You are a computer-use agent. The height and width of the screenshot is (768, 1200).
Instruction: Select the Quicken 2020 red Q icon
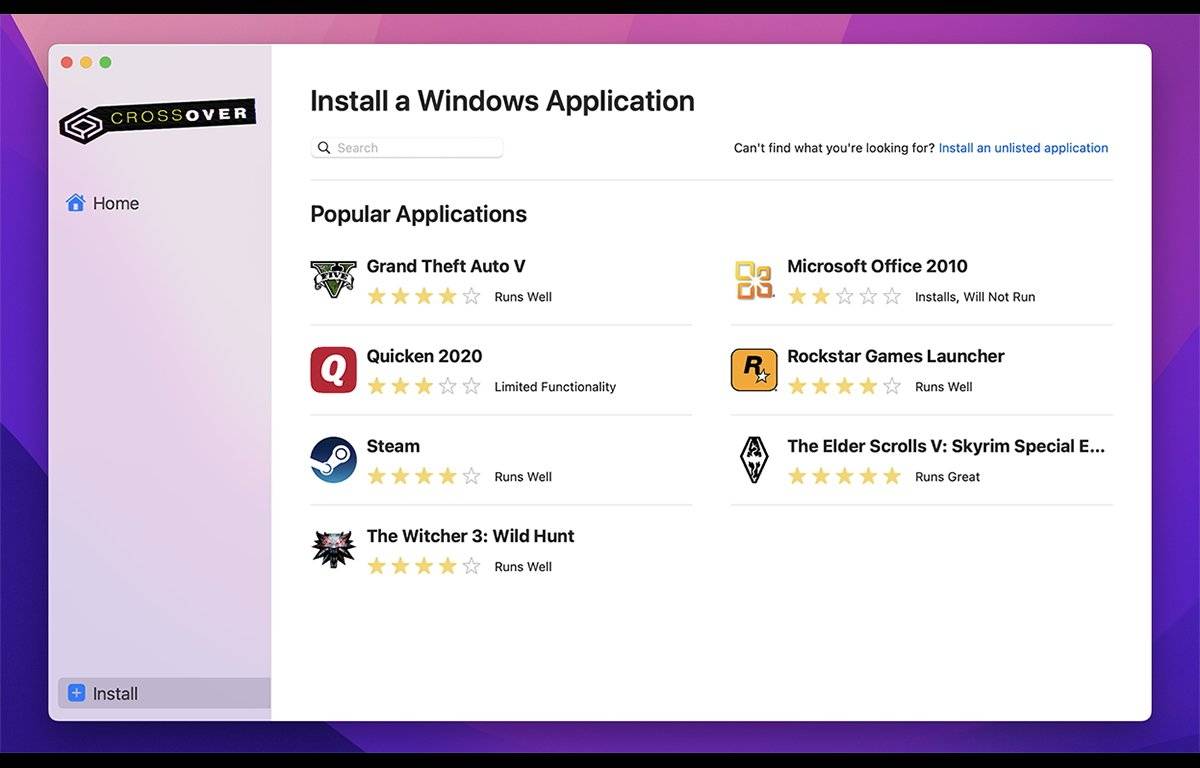pos(333,370)
